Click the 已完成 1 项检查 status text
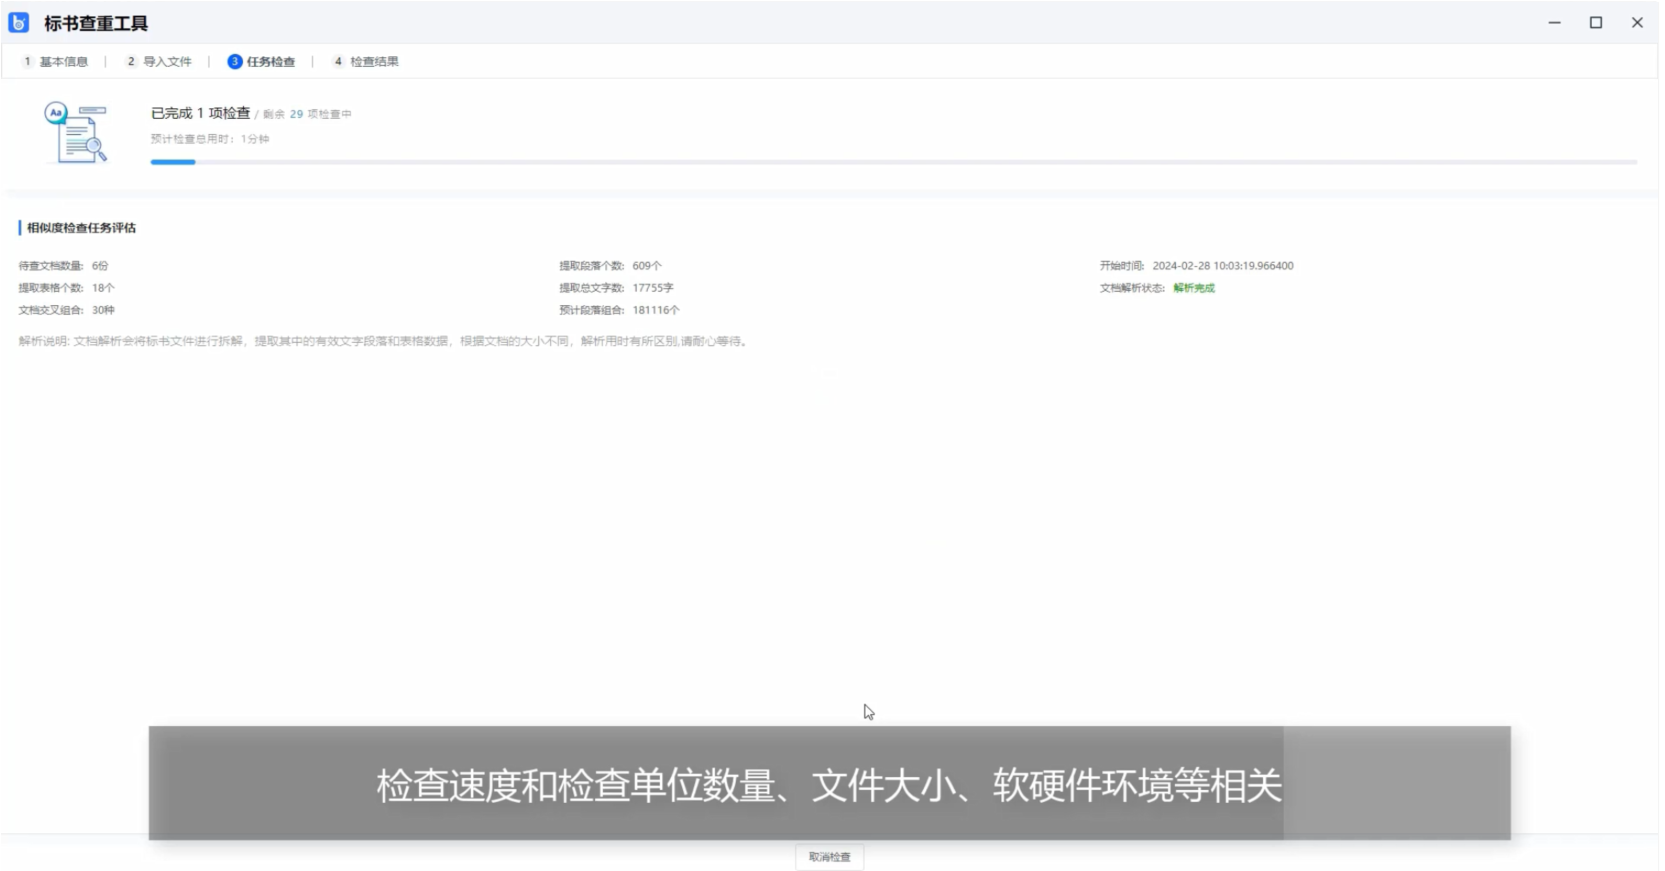 [200, 113]
